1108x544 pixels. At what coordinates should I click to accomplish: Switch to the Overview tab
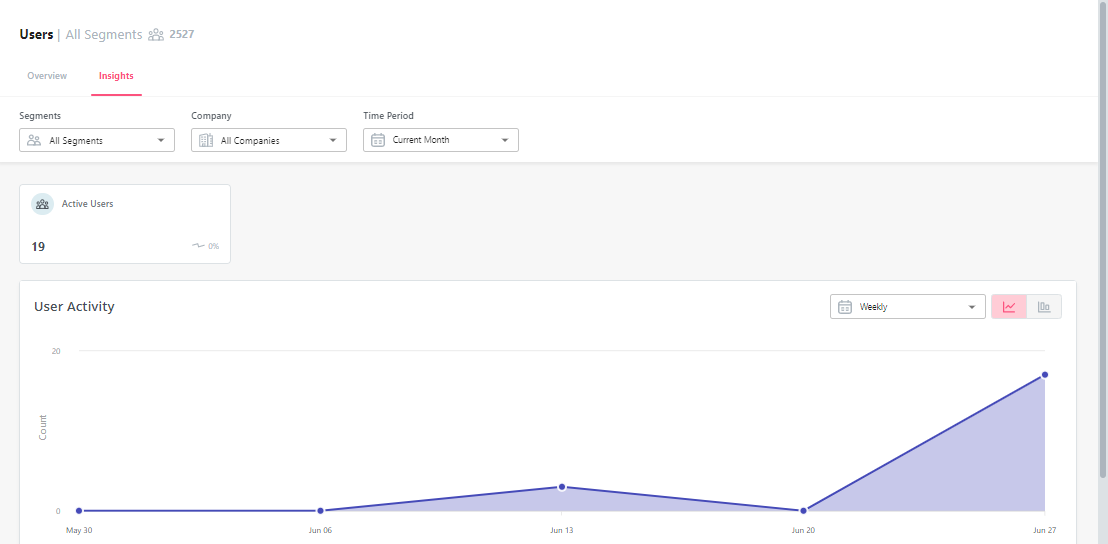[47, 76]
